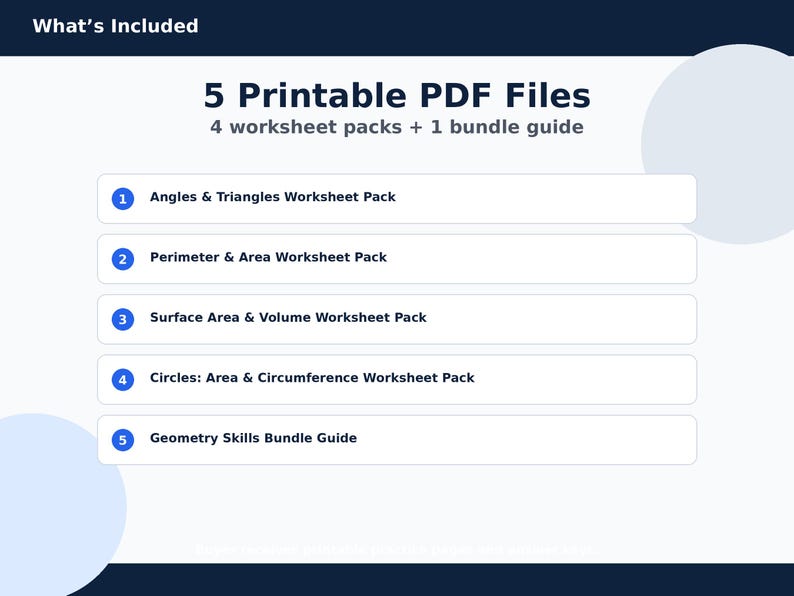The image size is (794, 596).
Task: Click the number 1 circle badge
Action: (123, 199)
